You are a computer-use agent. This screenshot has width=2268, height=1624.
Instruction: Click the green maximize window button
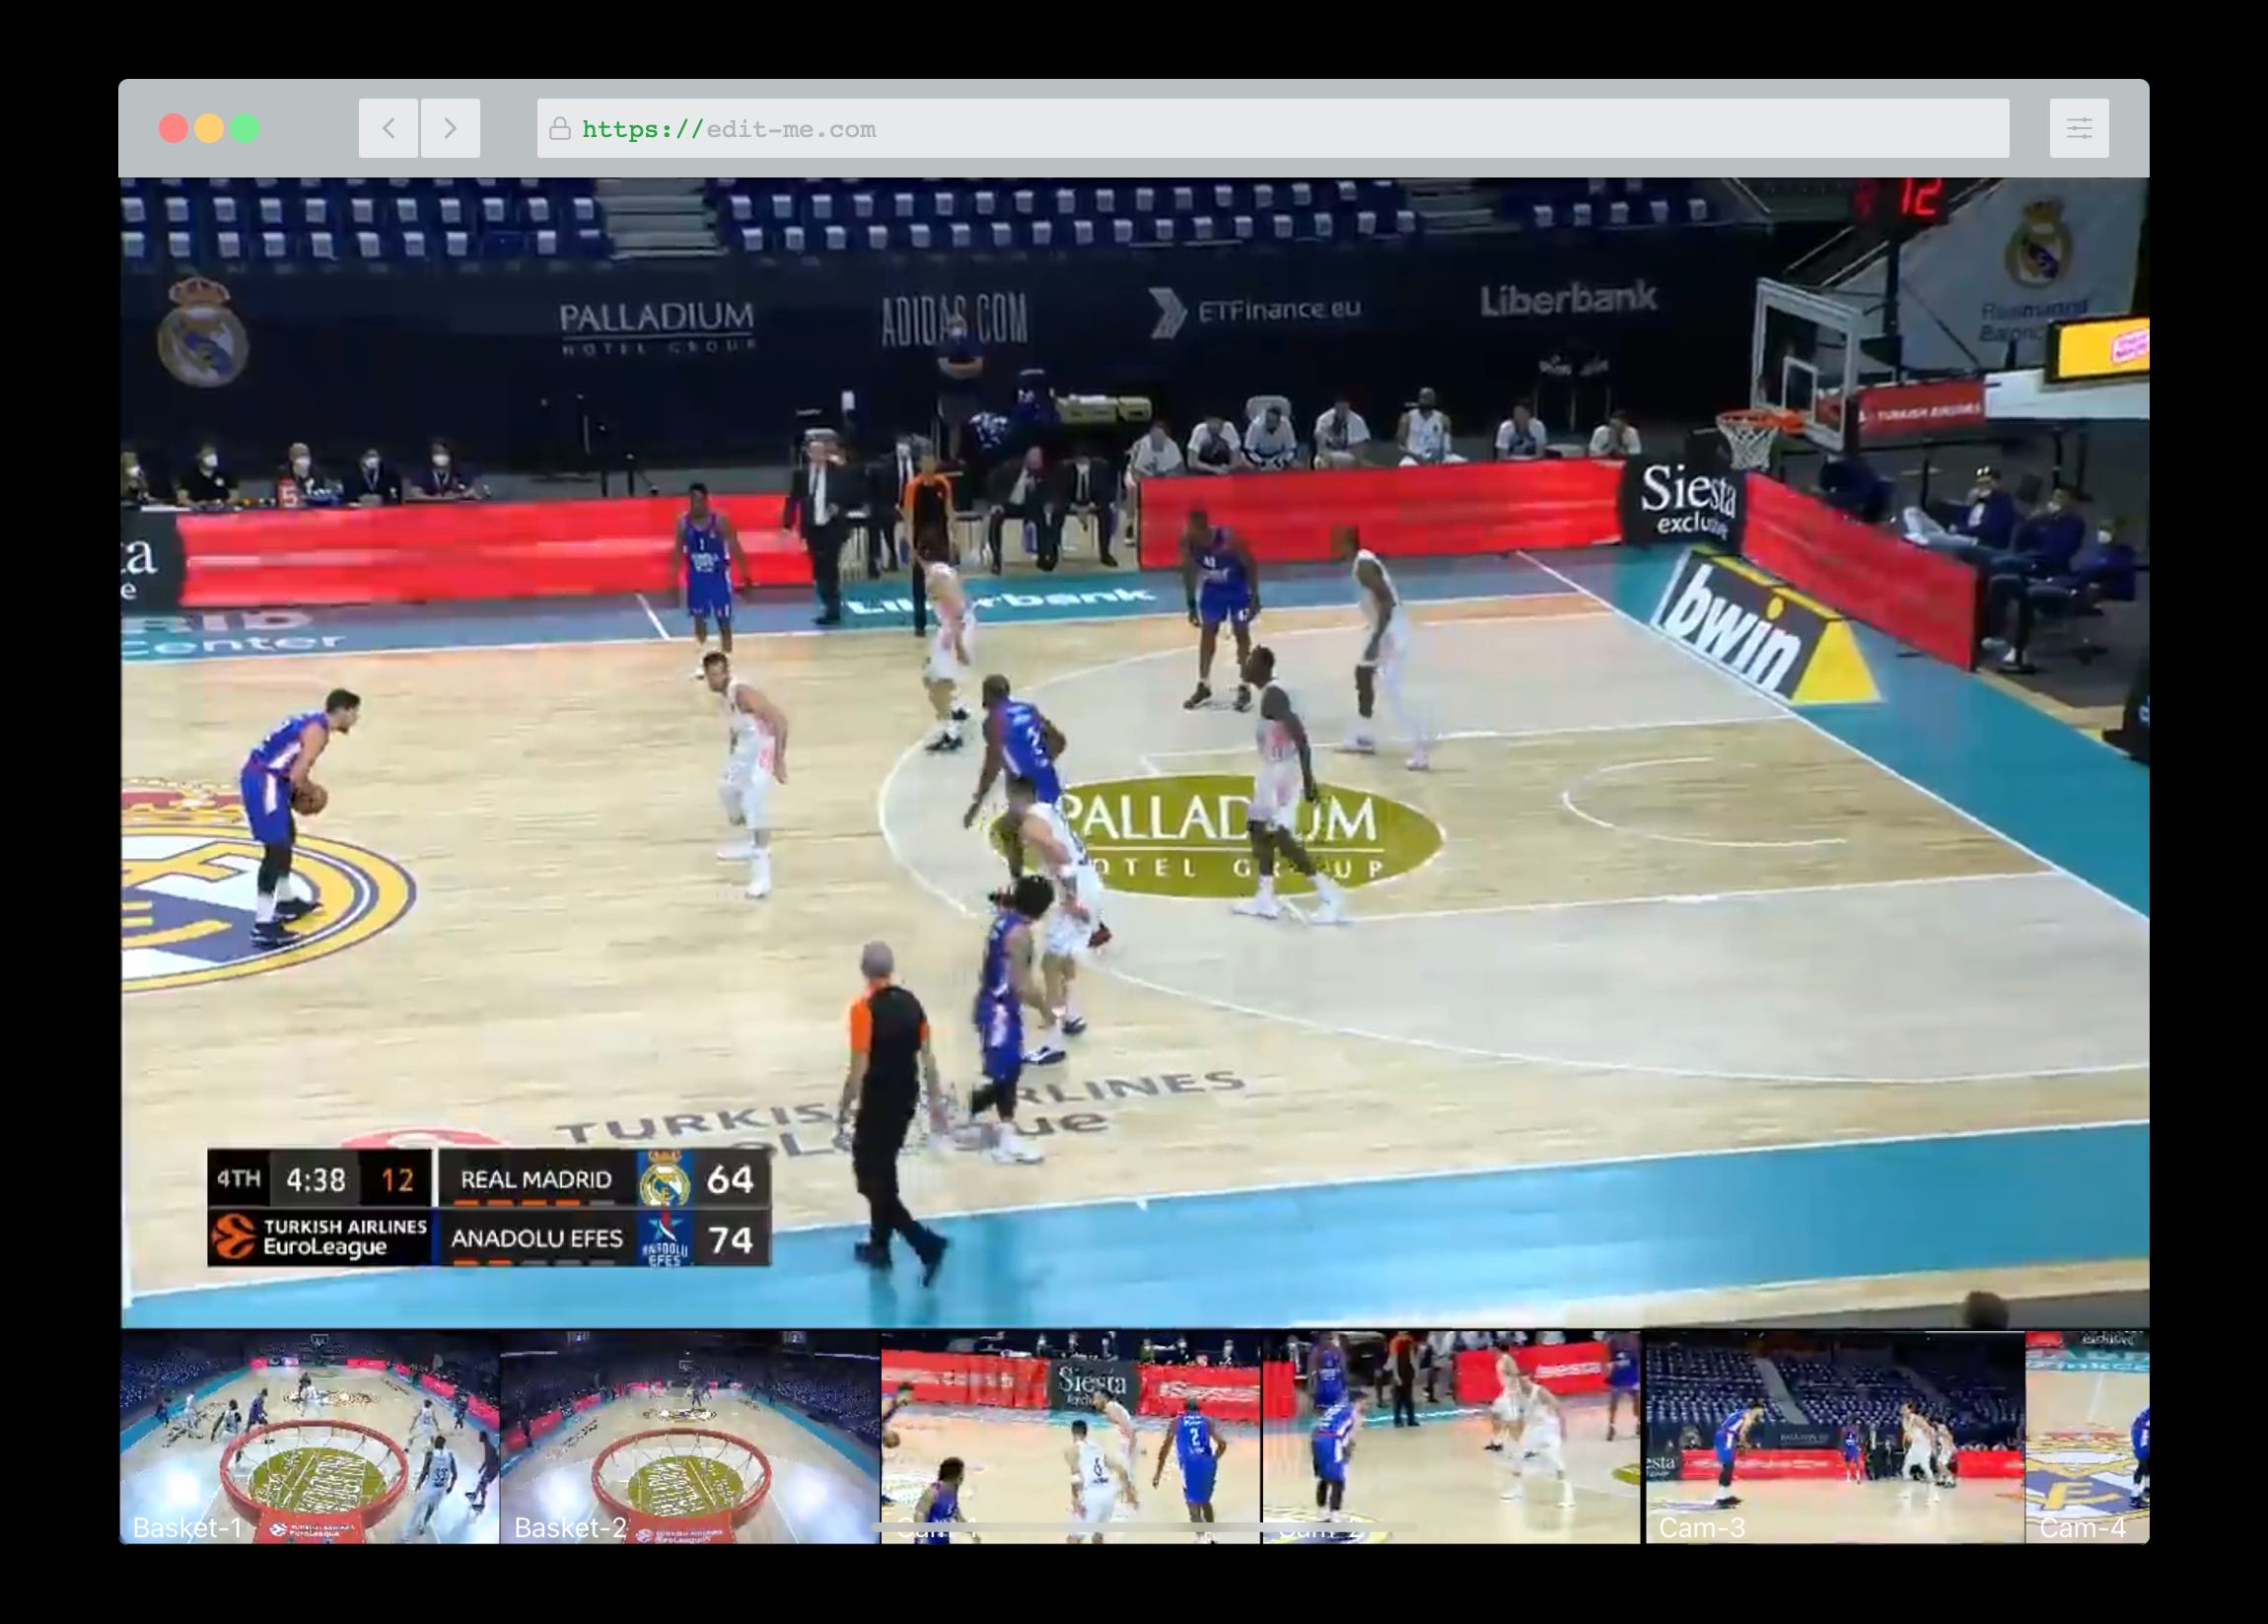[x=245, y=128]
